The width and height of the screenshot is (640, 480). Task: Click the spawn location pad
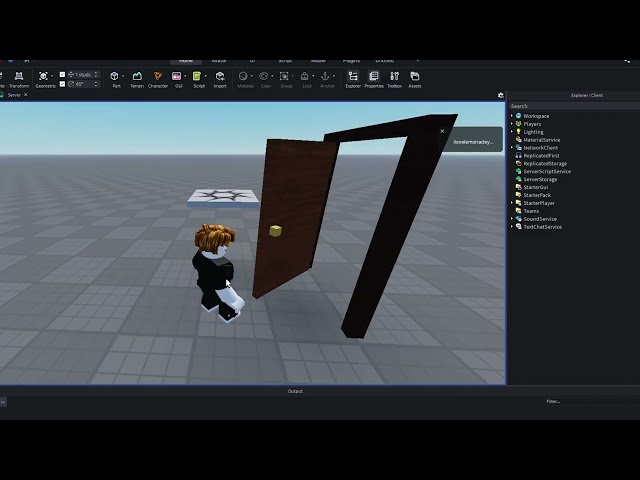coord(223,198)
